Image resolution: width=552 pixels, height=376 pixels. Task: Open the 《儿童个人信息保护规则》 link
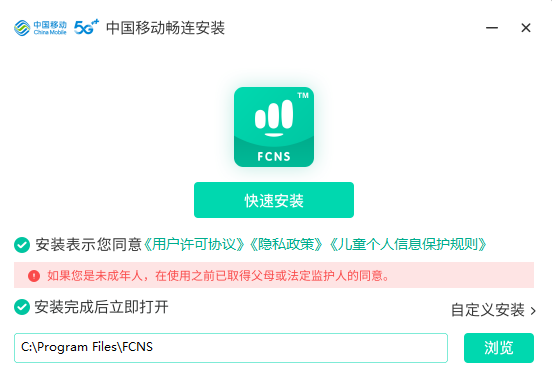click(408, 244)
